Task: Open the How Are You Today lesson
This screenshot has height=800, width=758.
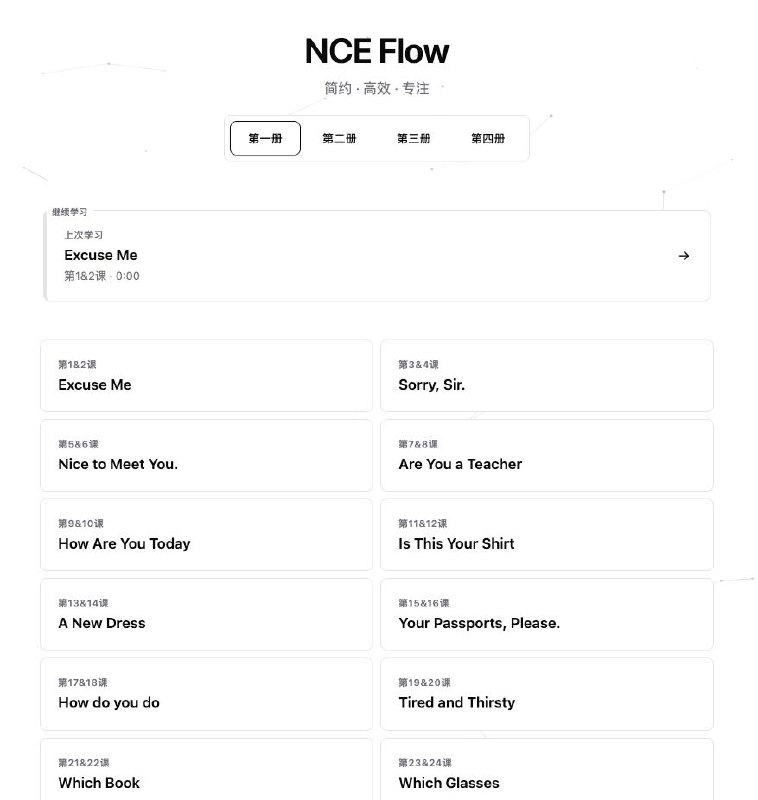Action: [x=206, y=534]
